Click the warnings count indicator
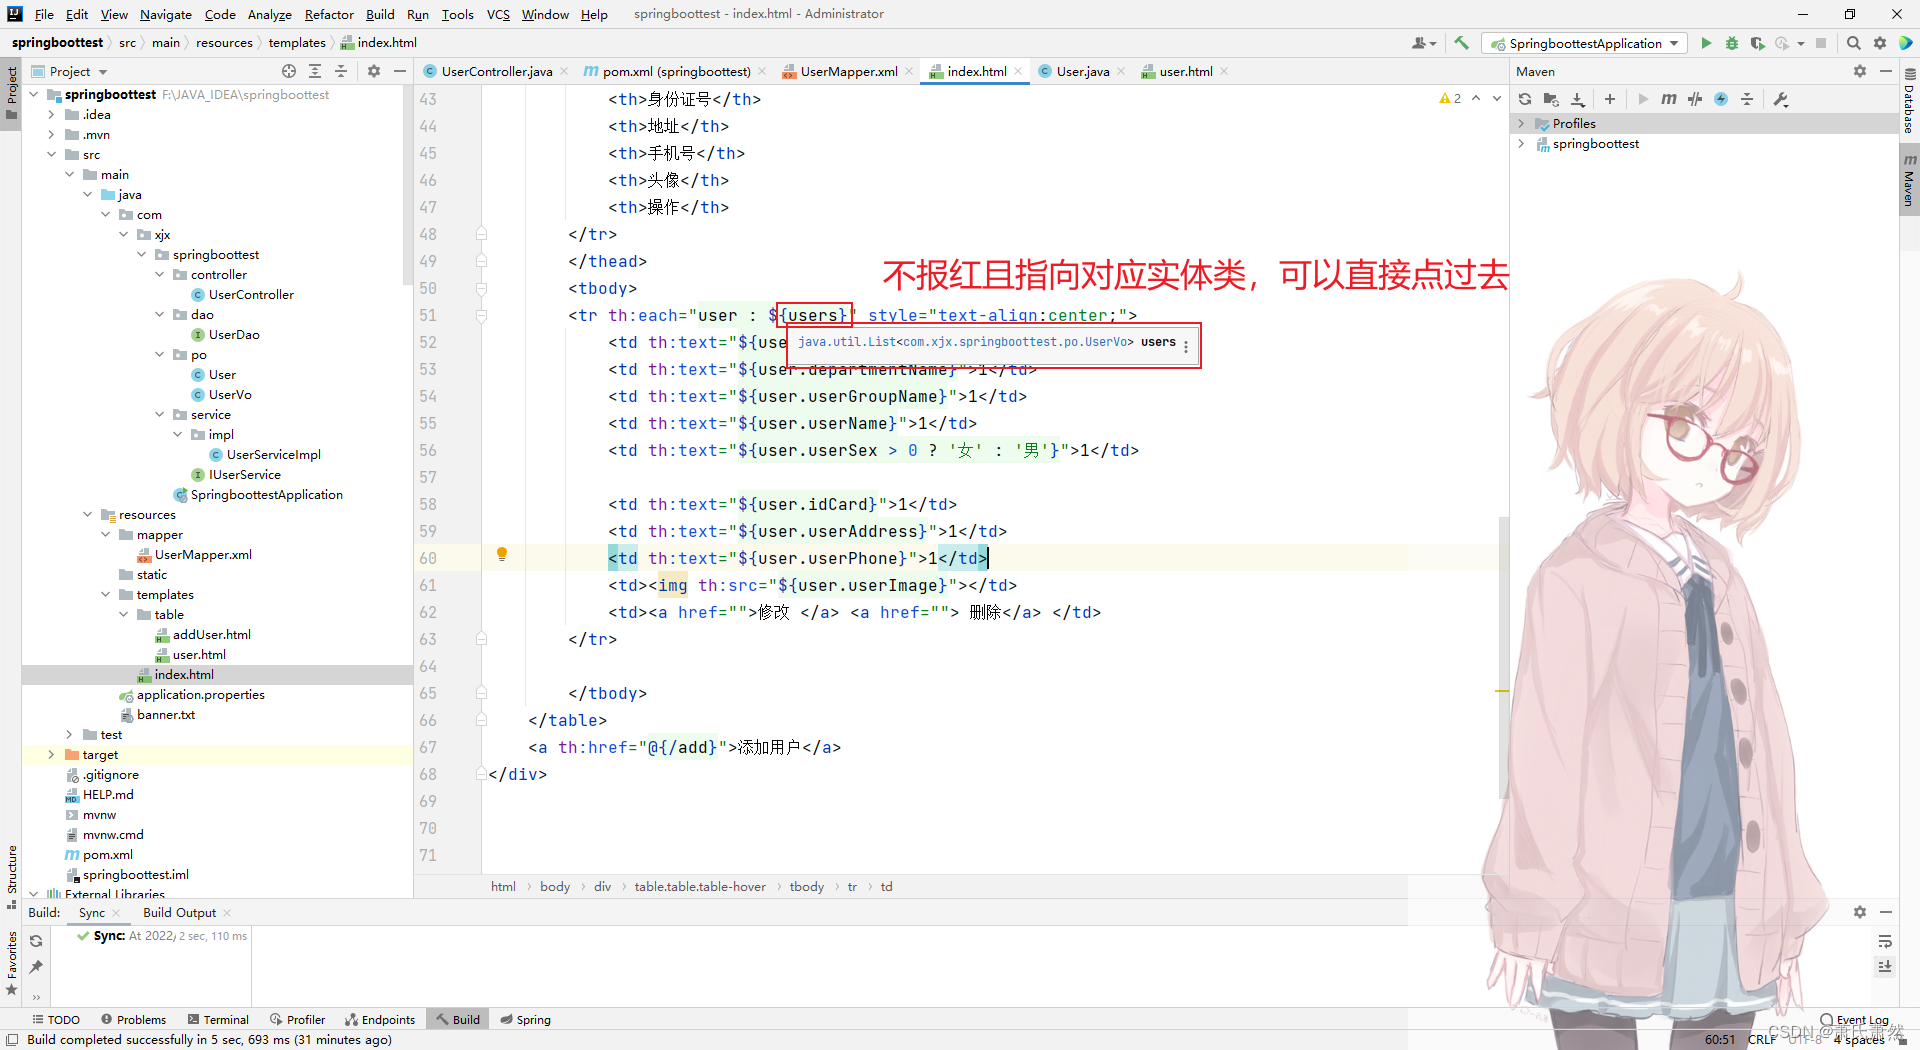 click(x=1450, y=98)
